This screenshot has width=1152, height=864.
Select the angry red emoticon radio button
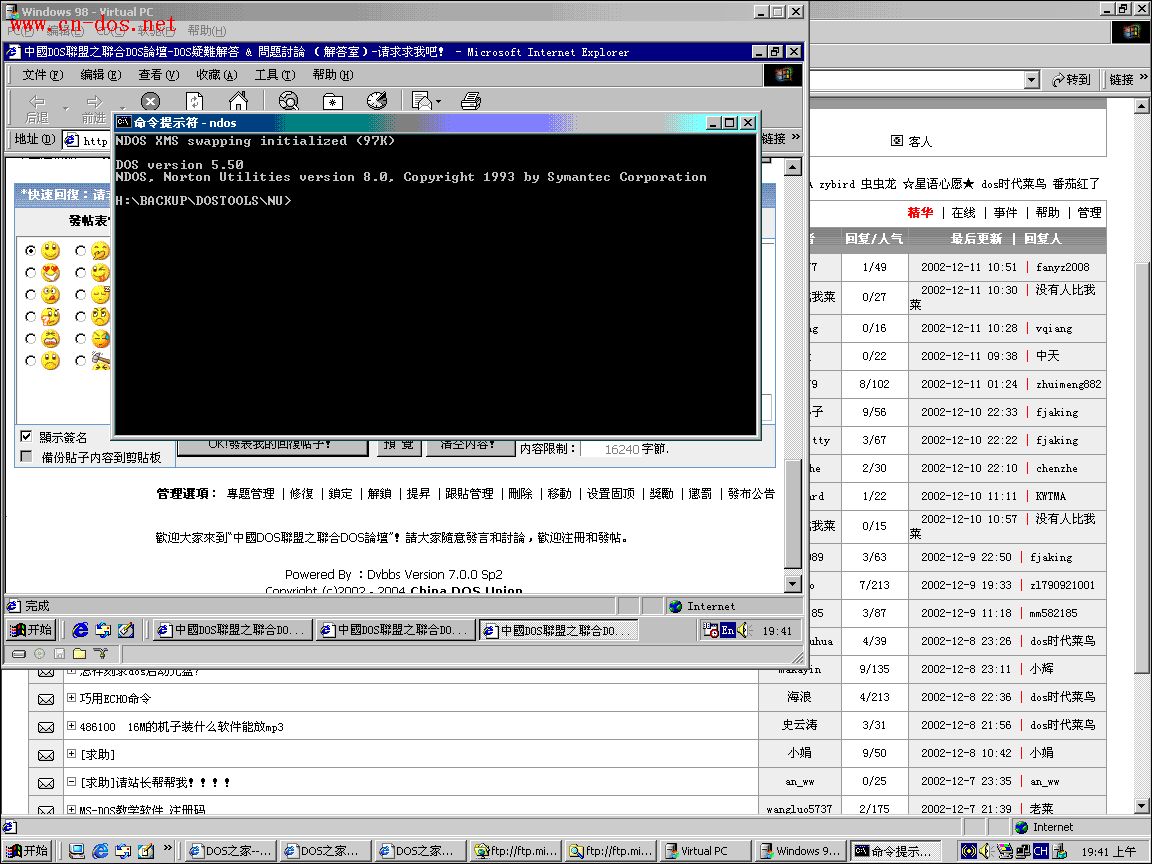30,339
